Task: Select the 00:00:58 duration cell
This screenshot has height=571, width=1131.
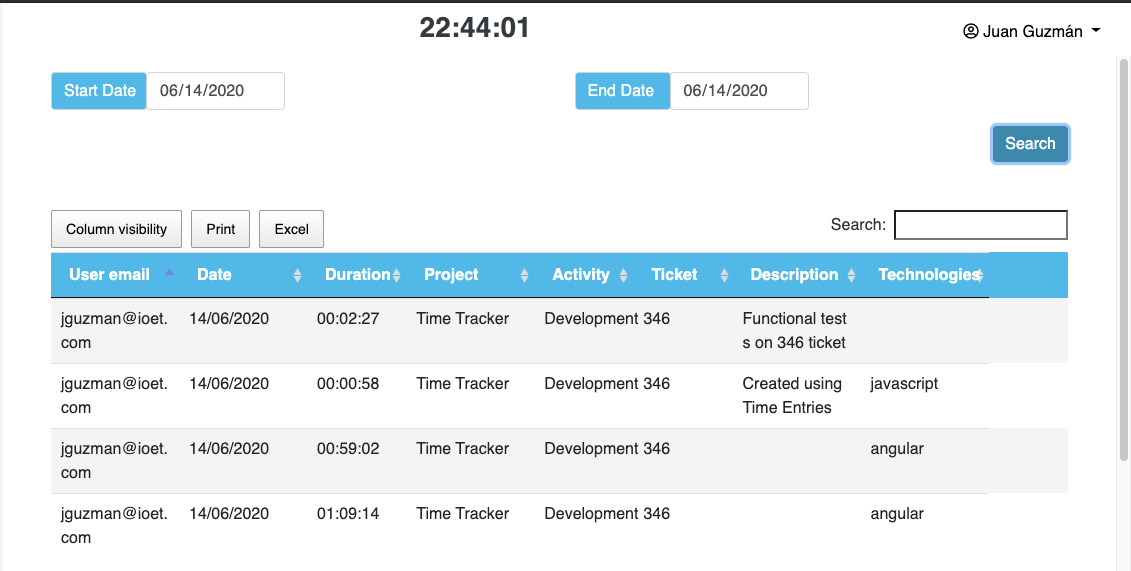Action: click(x=348, y=384)
